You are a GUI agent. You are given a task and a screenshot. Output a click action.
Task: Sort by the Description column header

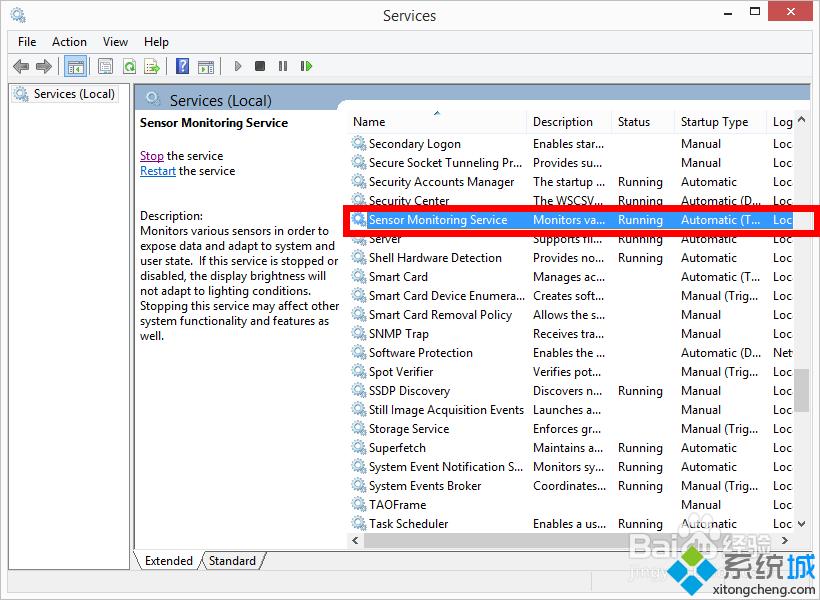coord(569,122)
